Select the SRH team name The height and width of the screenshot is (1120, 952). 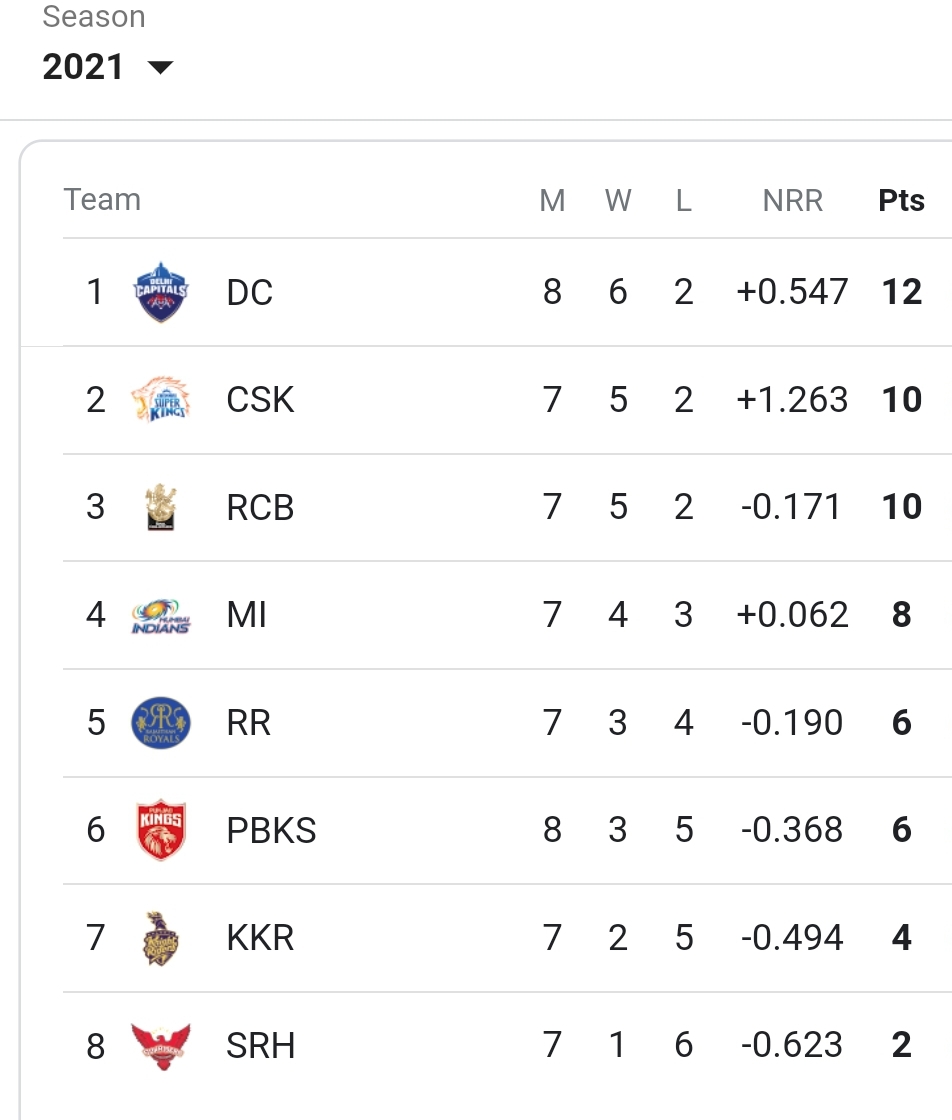(x=260, y=1046)
